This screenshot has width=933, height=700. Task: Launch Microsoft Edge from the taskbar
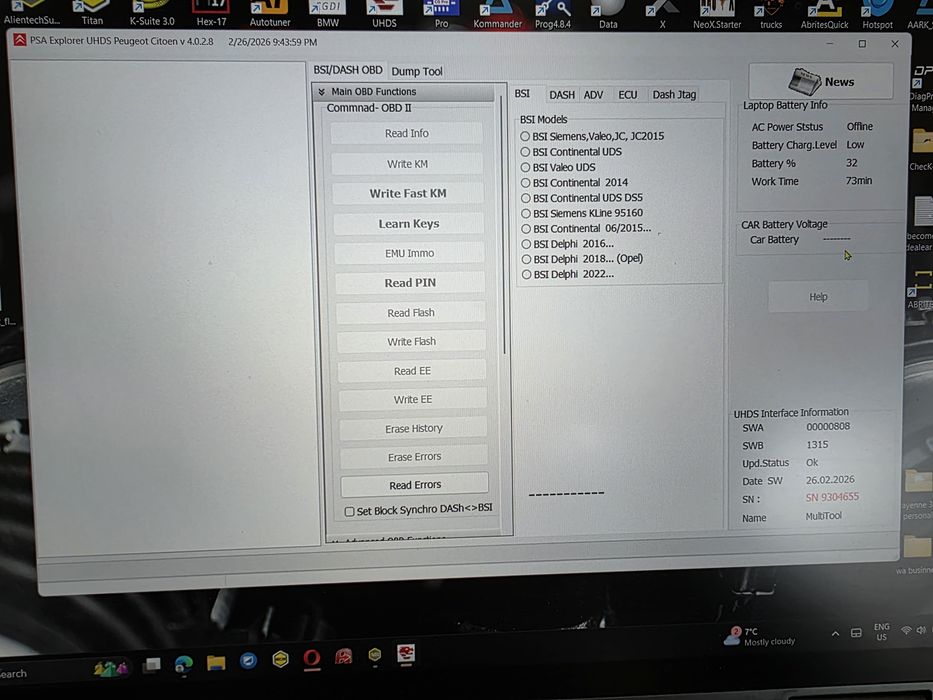(184, 664)
